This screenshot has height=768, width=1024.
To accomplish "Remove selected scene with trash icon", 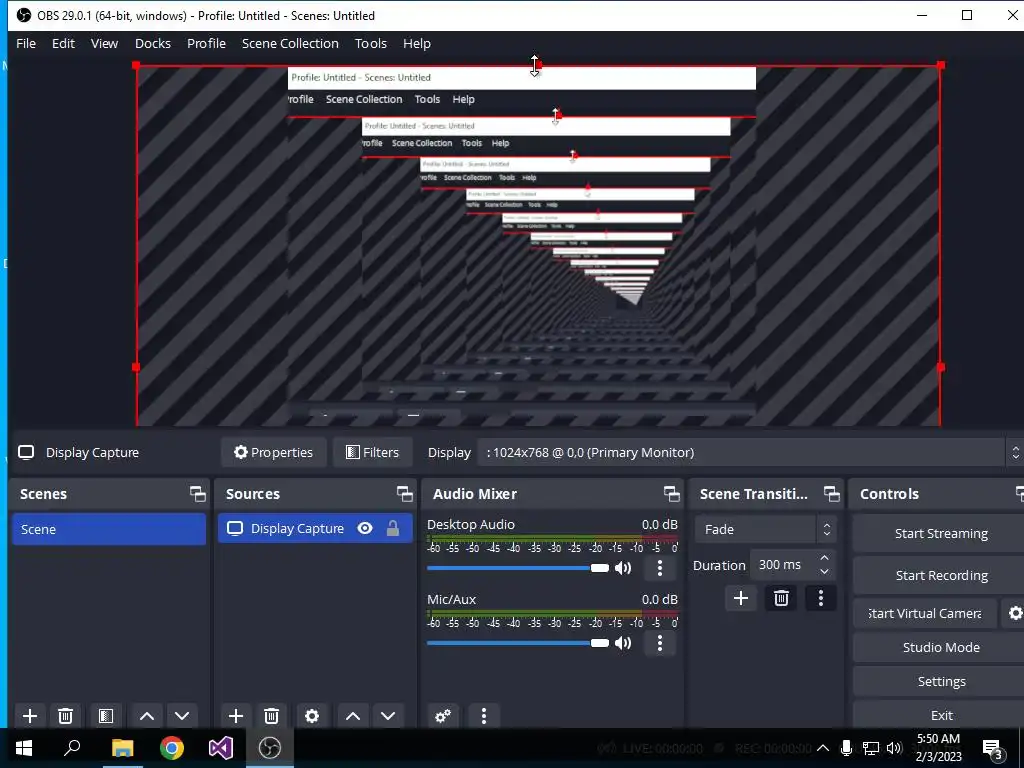I will (65, 716).
